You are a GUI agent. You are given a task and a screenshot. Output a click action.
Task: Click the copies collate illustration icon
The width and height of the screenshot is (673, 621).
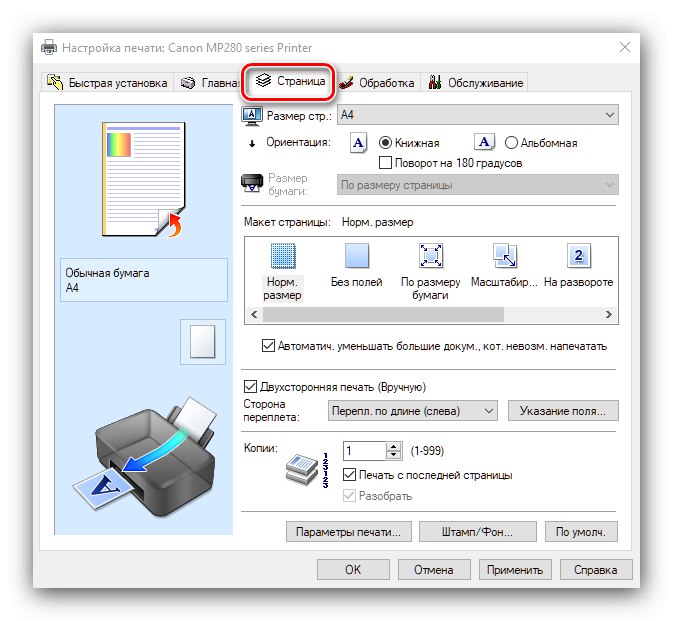point(307,470)
